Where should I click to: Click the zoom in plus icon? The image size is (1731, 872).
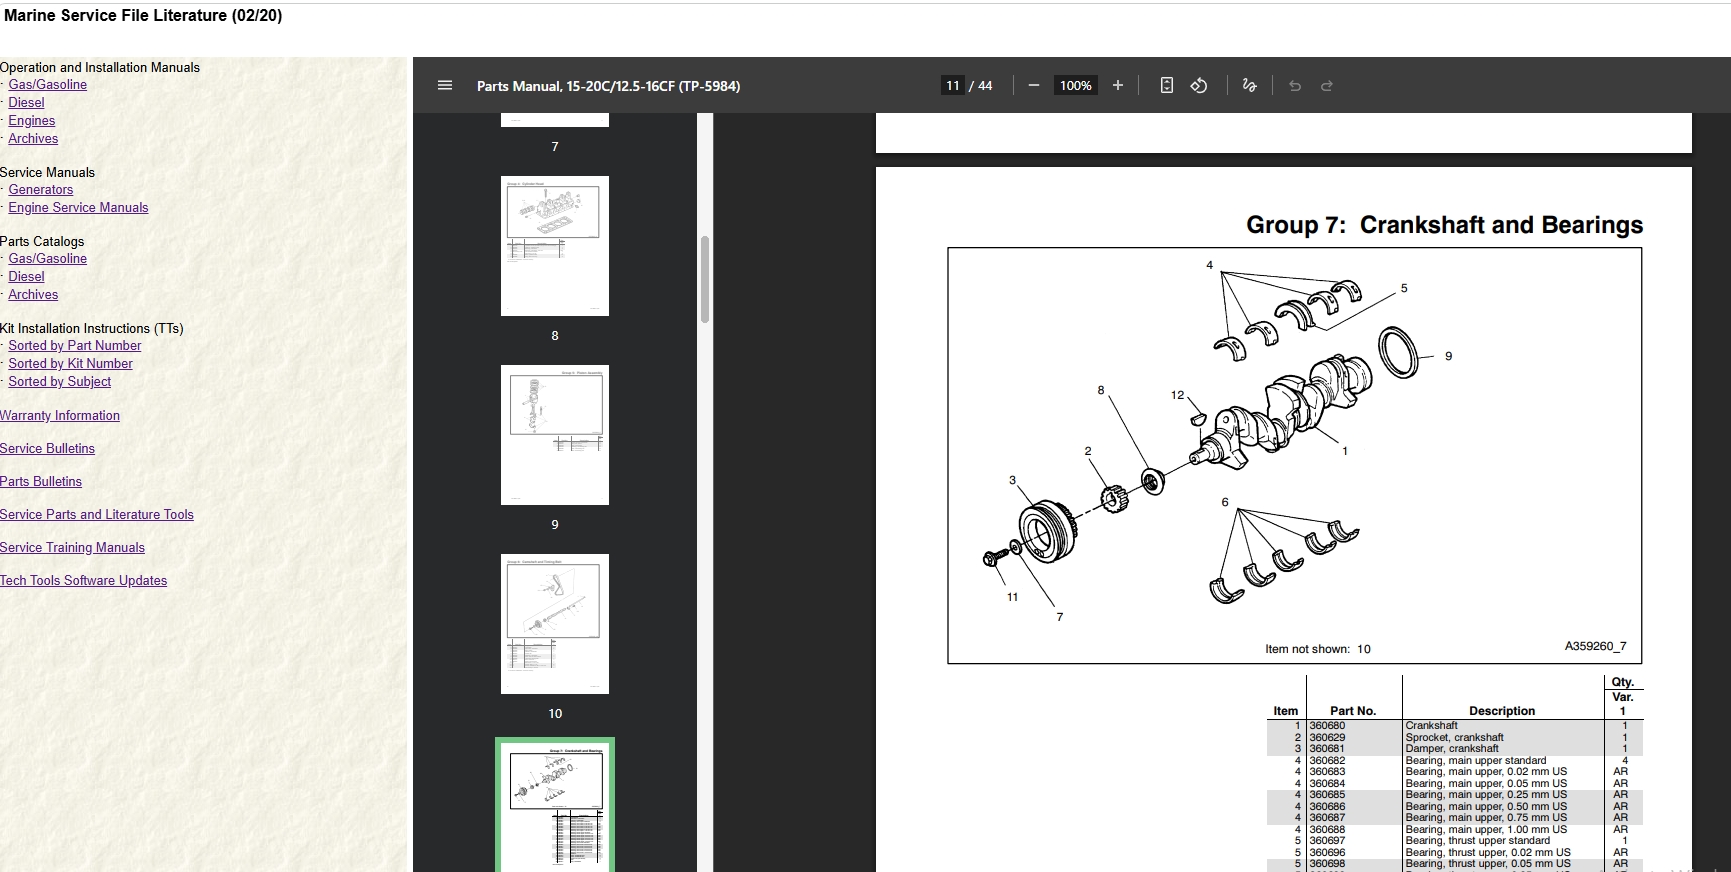click(x=1118, y=86)
